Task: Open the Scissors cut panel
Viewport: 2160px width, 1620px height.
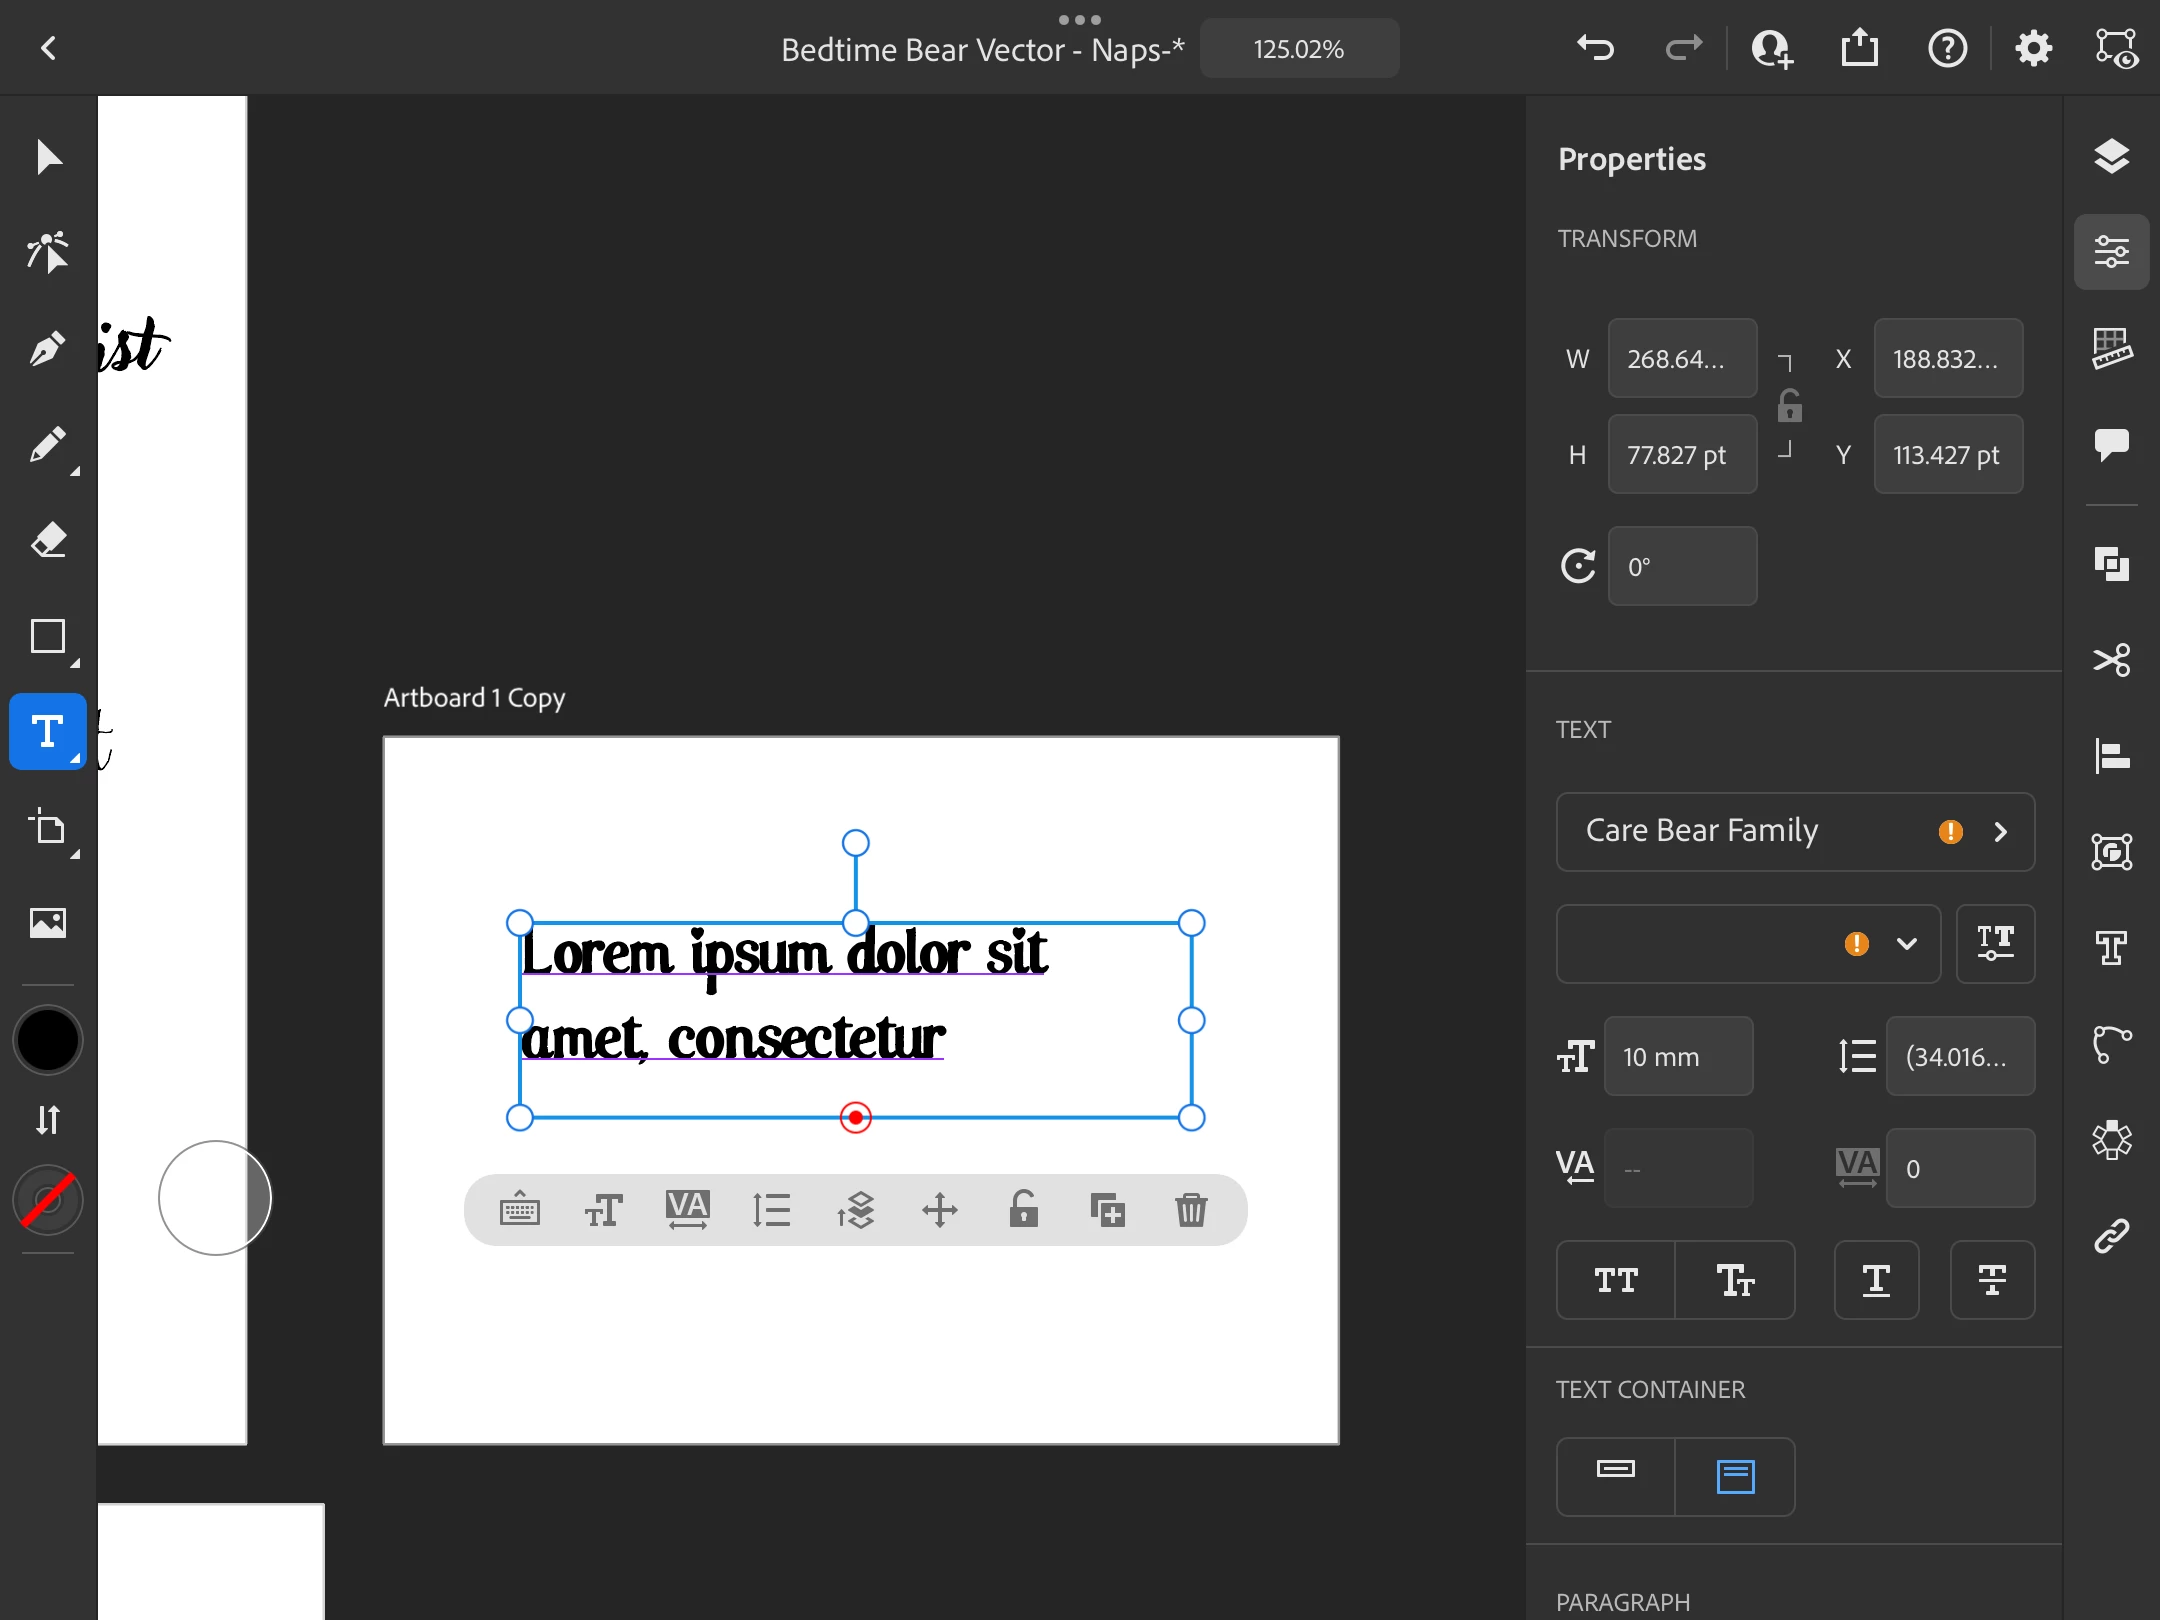Action: [x=2111, y=660]
